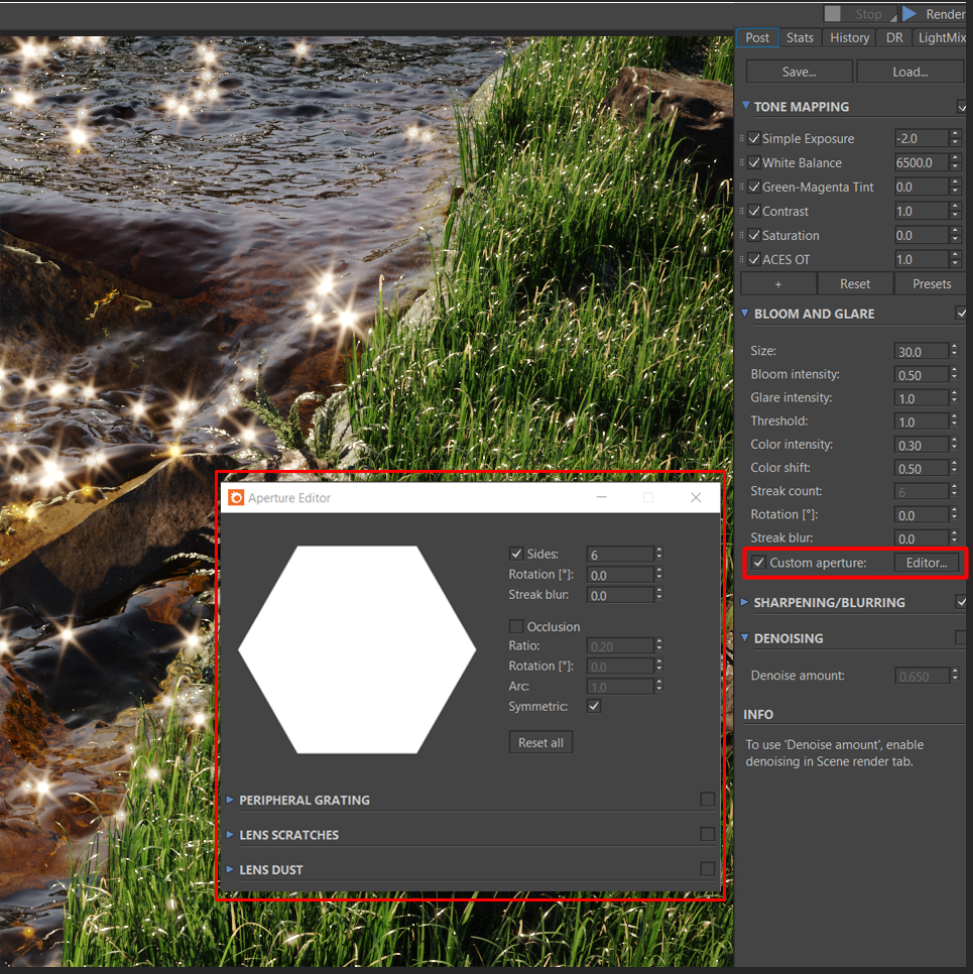Expand the Peripheral Grating section
Image resolution: width=973 pixels, height=974 pixels.
tap(230, 800)
